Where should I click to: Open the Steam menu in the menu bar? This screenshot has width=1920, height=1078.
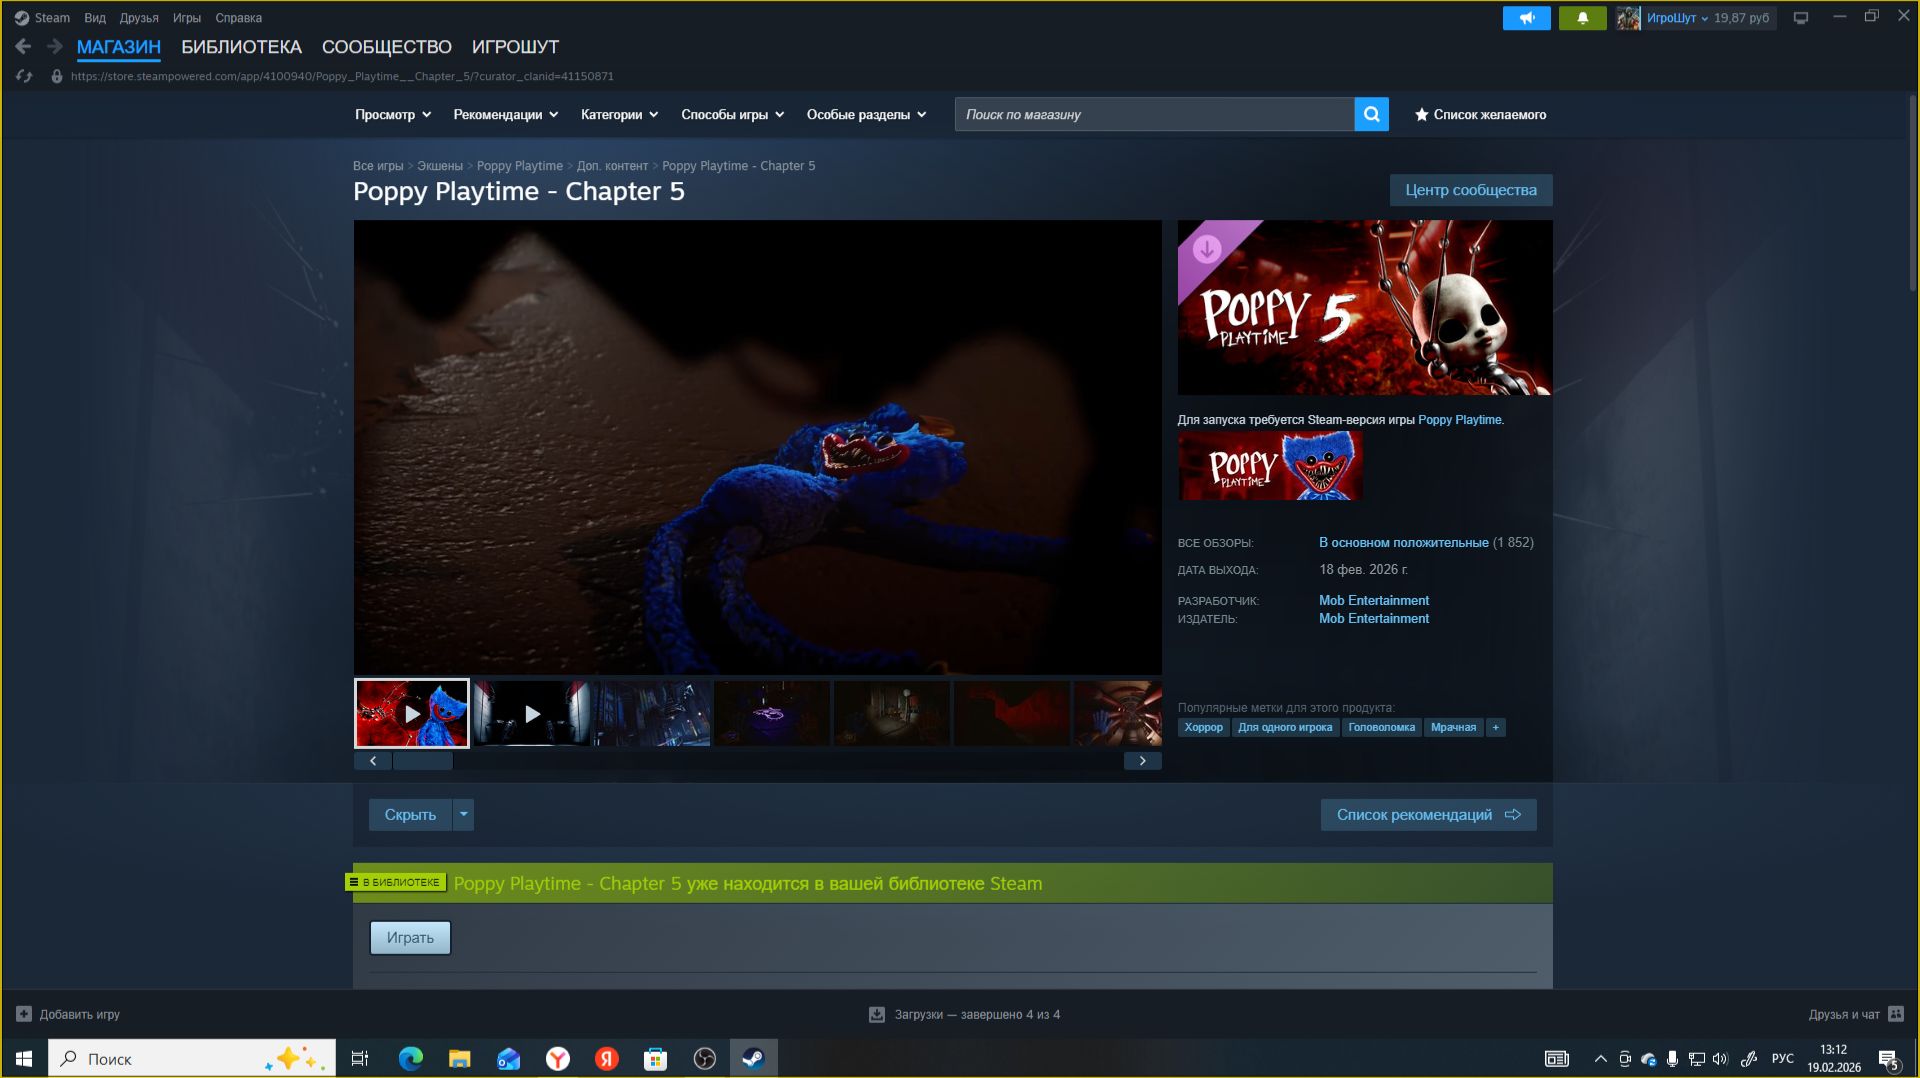tap(52, 18)
